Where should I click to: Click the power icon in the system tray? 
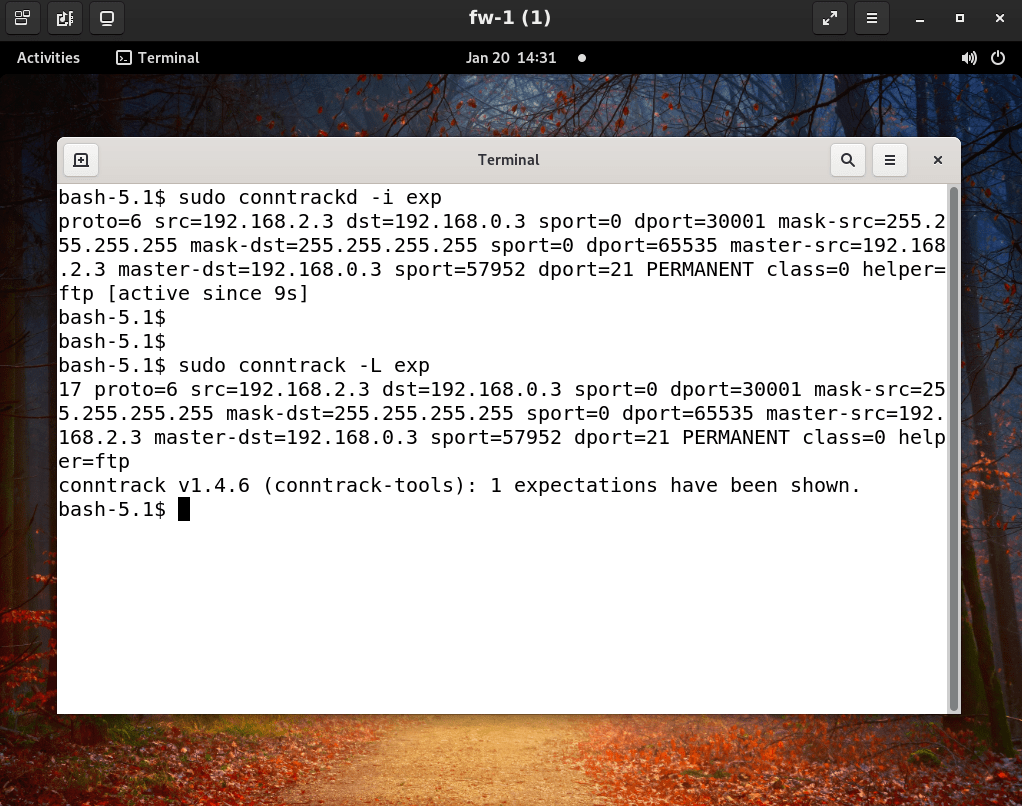[997, 58]
